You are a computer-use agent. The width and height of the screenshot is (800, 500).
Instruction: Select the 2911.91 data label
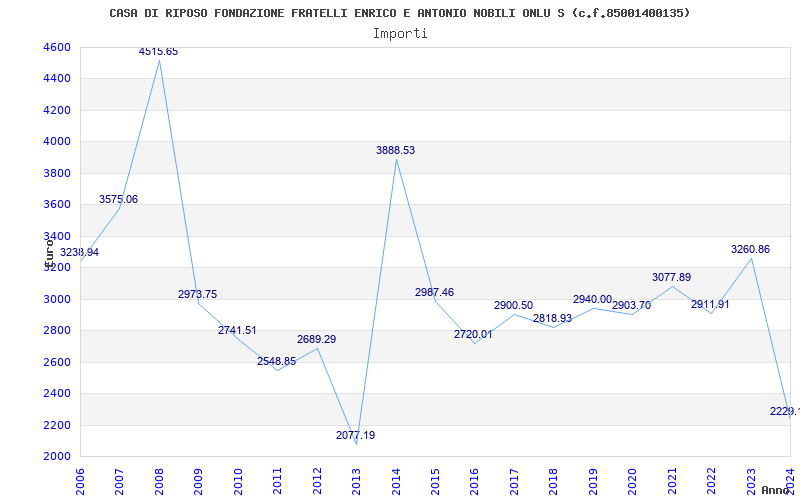[710, 305]
